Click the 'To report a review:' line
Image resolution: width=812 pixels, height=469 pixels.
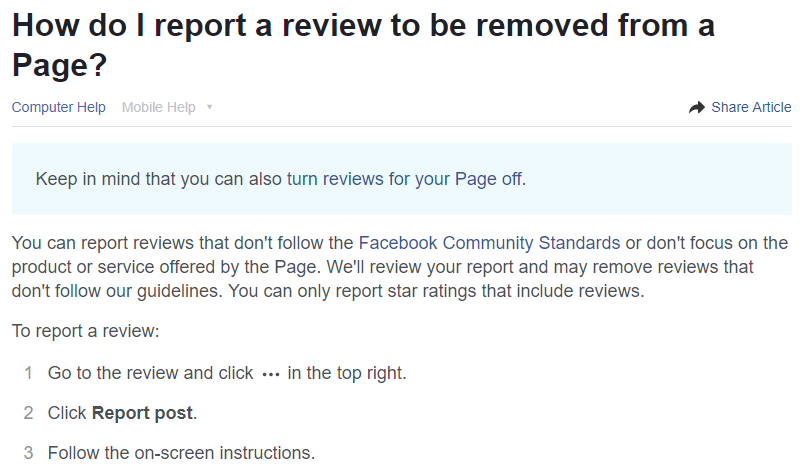click(85, 331)
